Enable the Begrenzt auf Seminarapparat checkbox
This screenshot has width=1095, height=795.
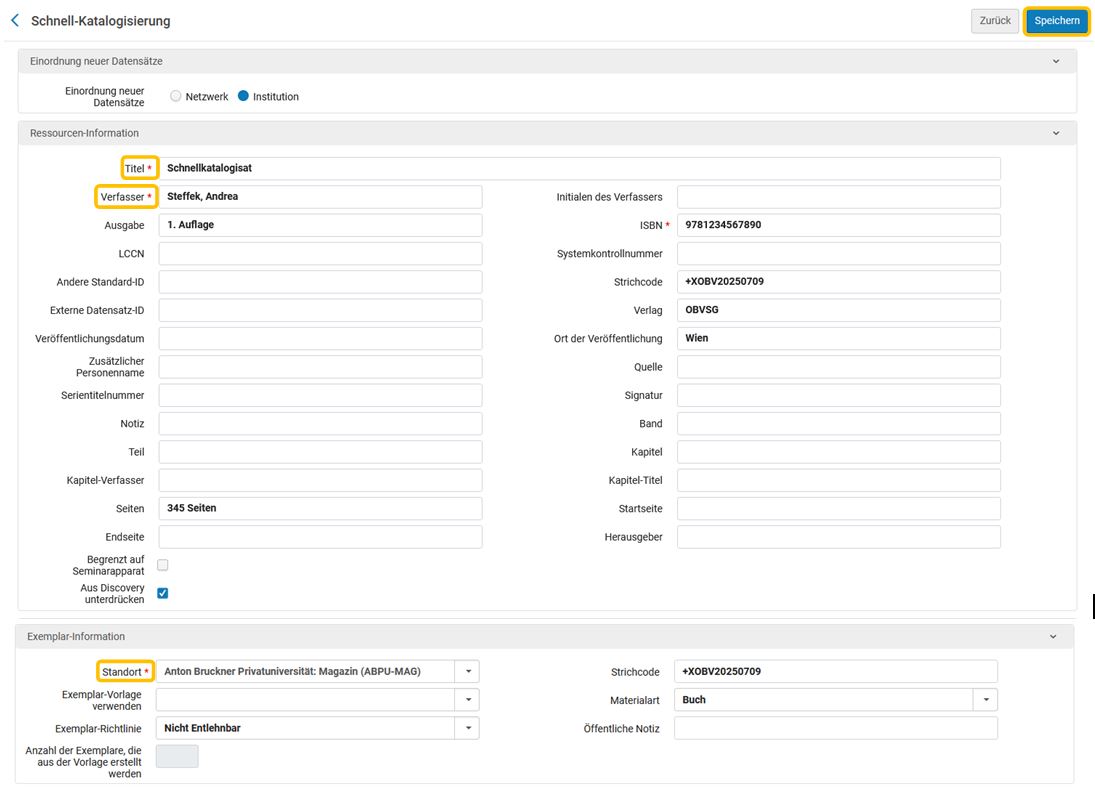point(163,564)
